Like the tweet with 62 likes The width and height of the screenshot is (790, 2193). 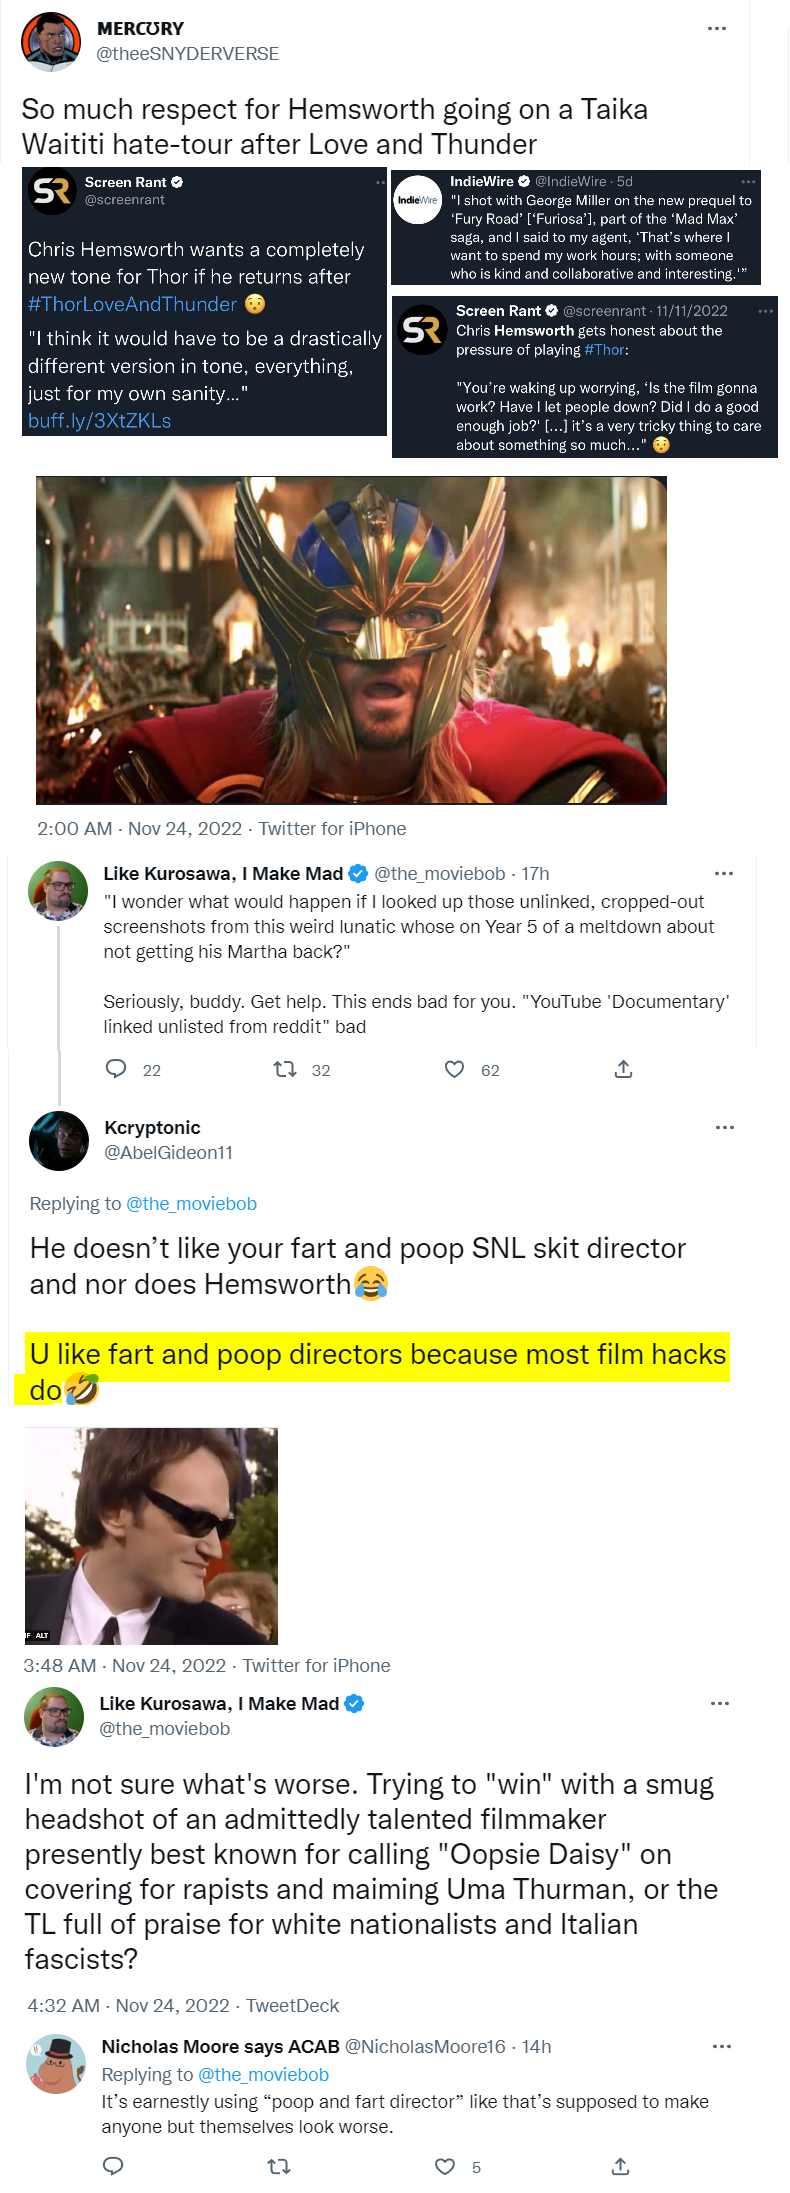454,1069
